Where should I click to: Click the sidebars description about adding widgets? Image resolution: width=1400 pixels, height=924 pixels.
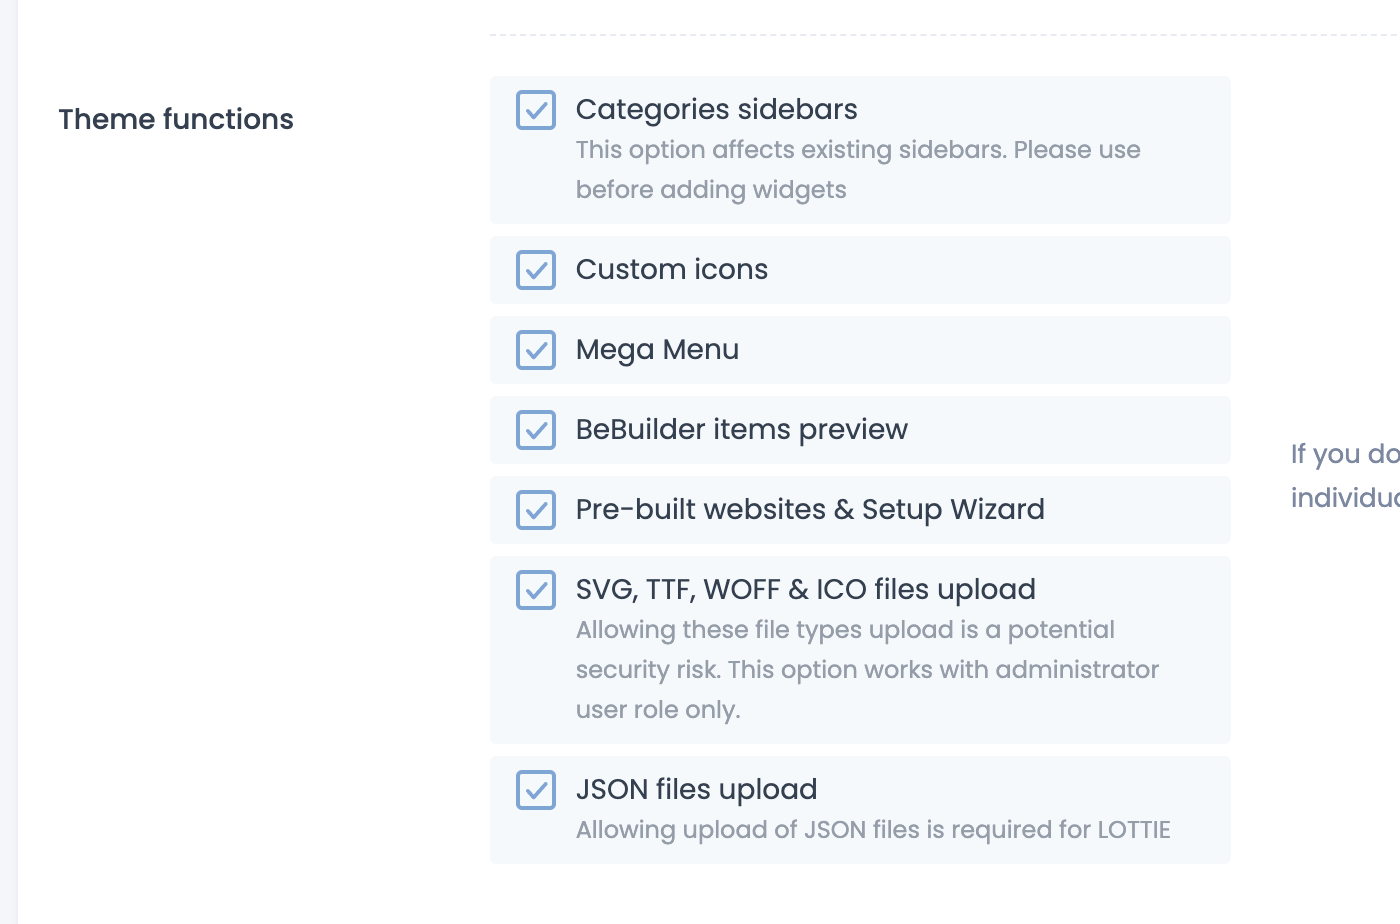pyautogui.click(x=857, y=169)
